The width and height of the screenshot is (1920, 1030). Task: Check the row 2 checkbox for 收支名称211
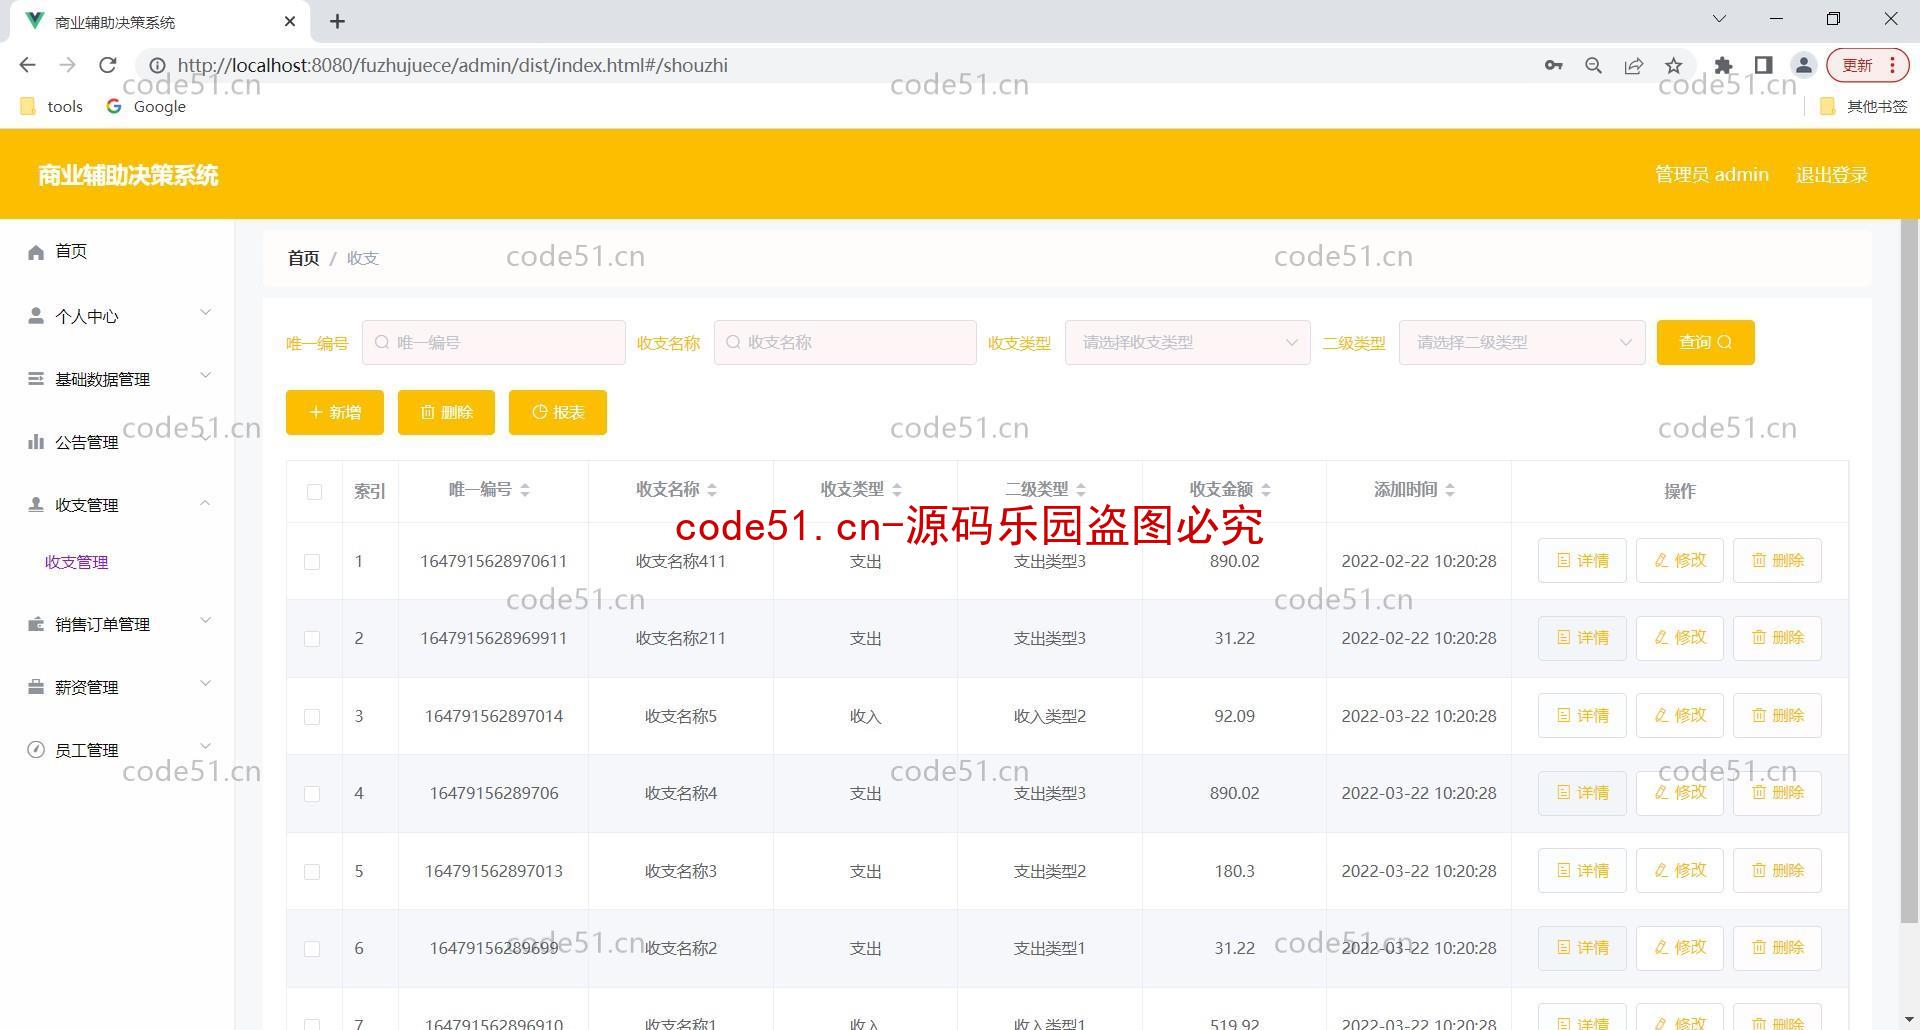tap(312, 639)
